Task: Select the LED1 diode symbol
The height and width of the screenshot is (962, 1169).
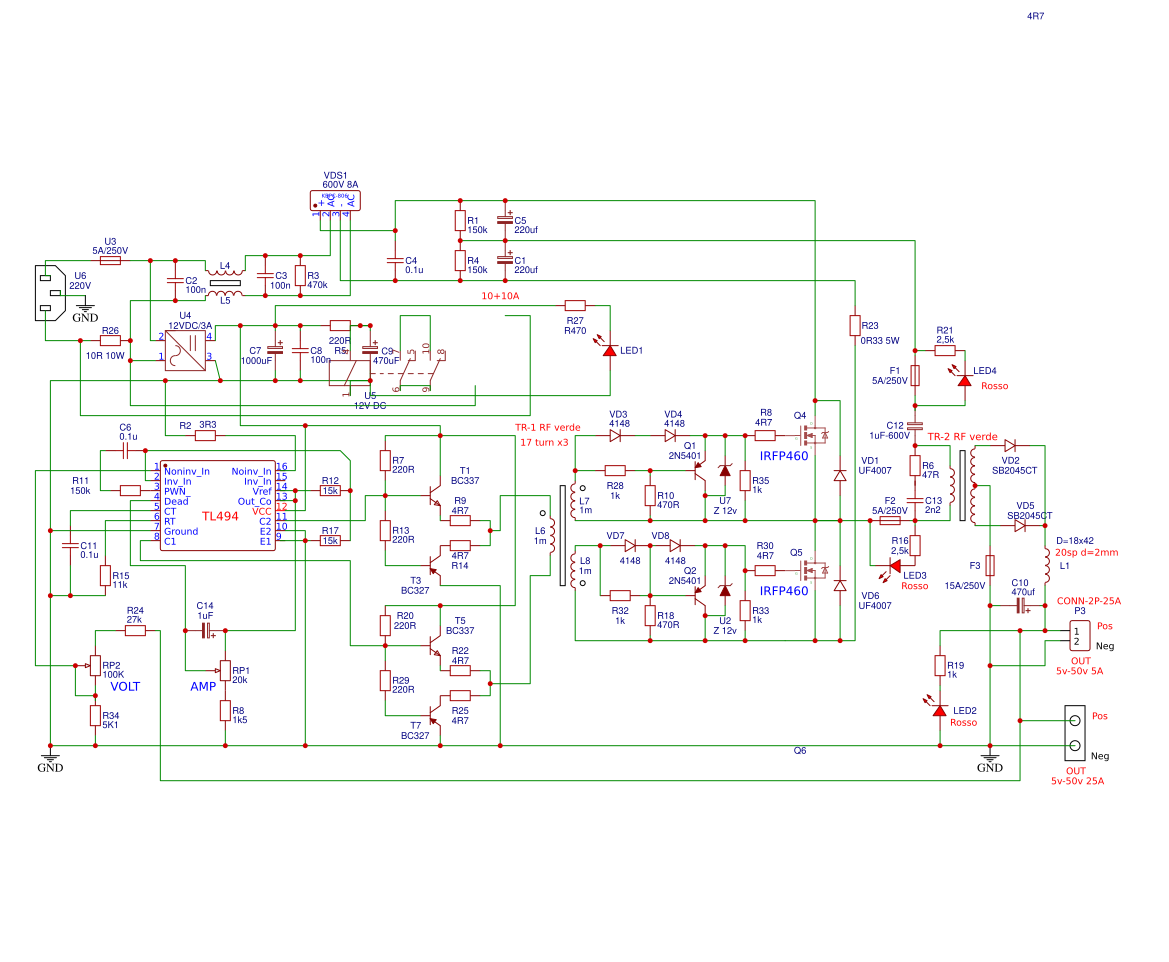Action: tap(610, 350)
